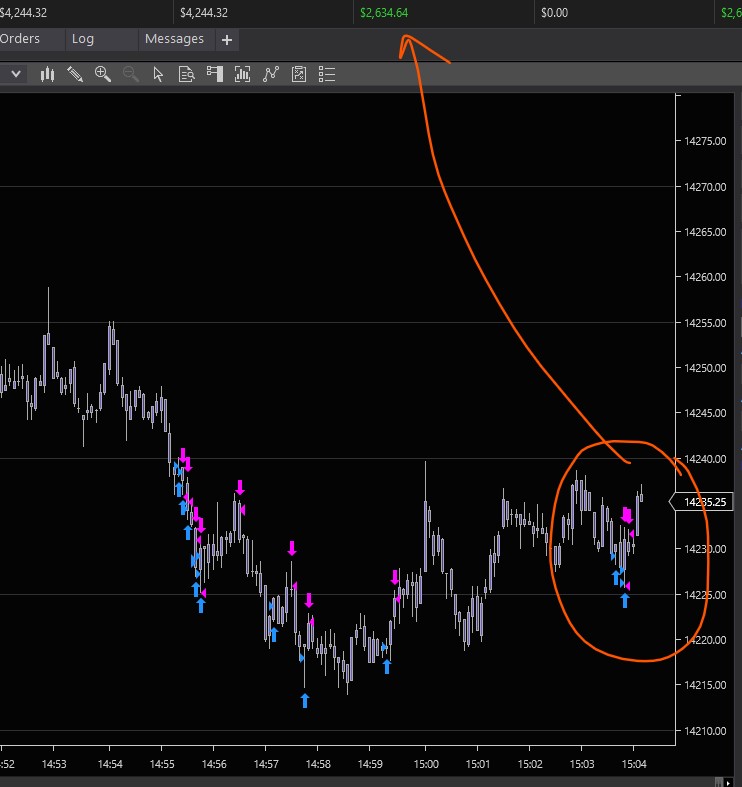Select the drawing tools pencil icon
742x787 pixels.
pos(75,74)
